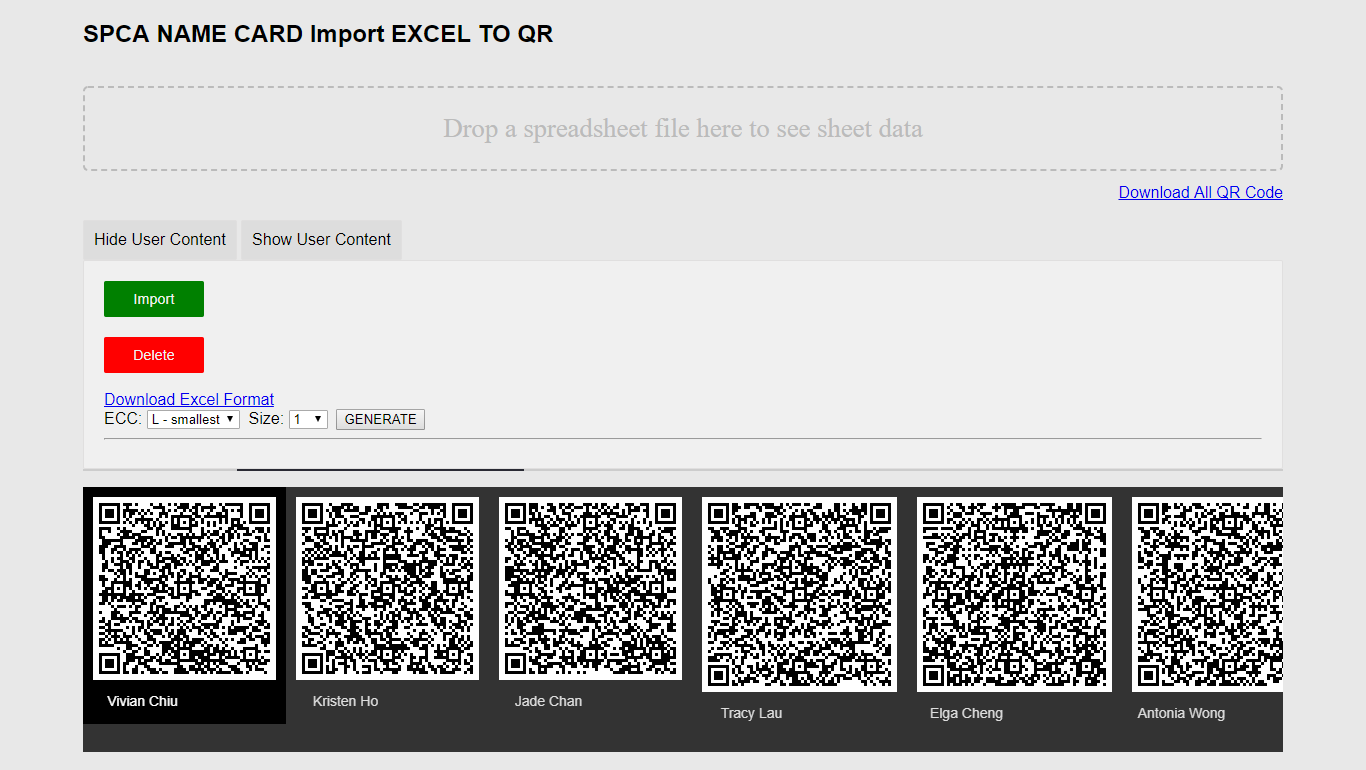Open the ECC level dropdown
Screen dimensions: 1366x770
tap(193, 420)
